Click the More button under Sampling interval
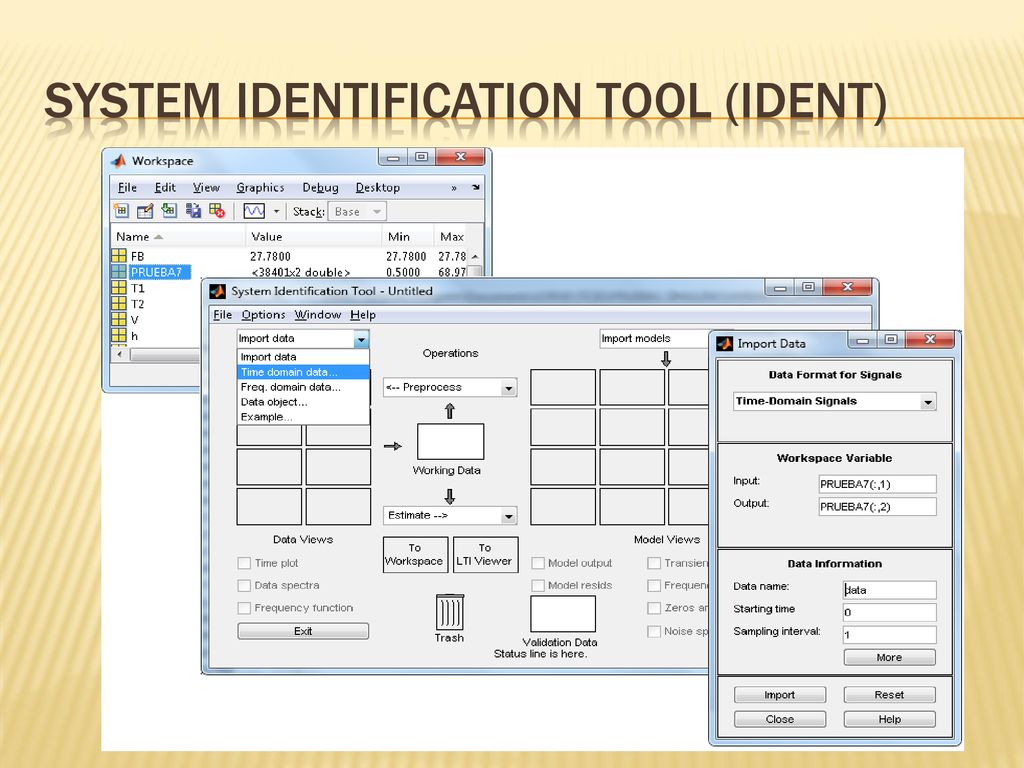This screenshot has height=768, width=1024. [889, 657]
